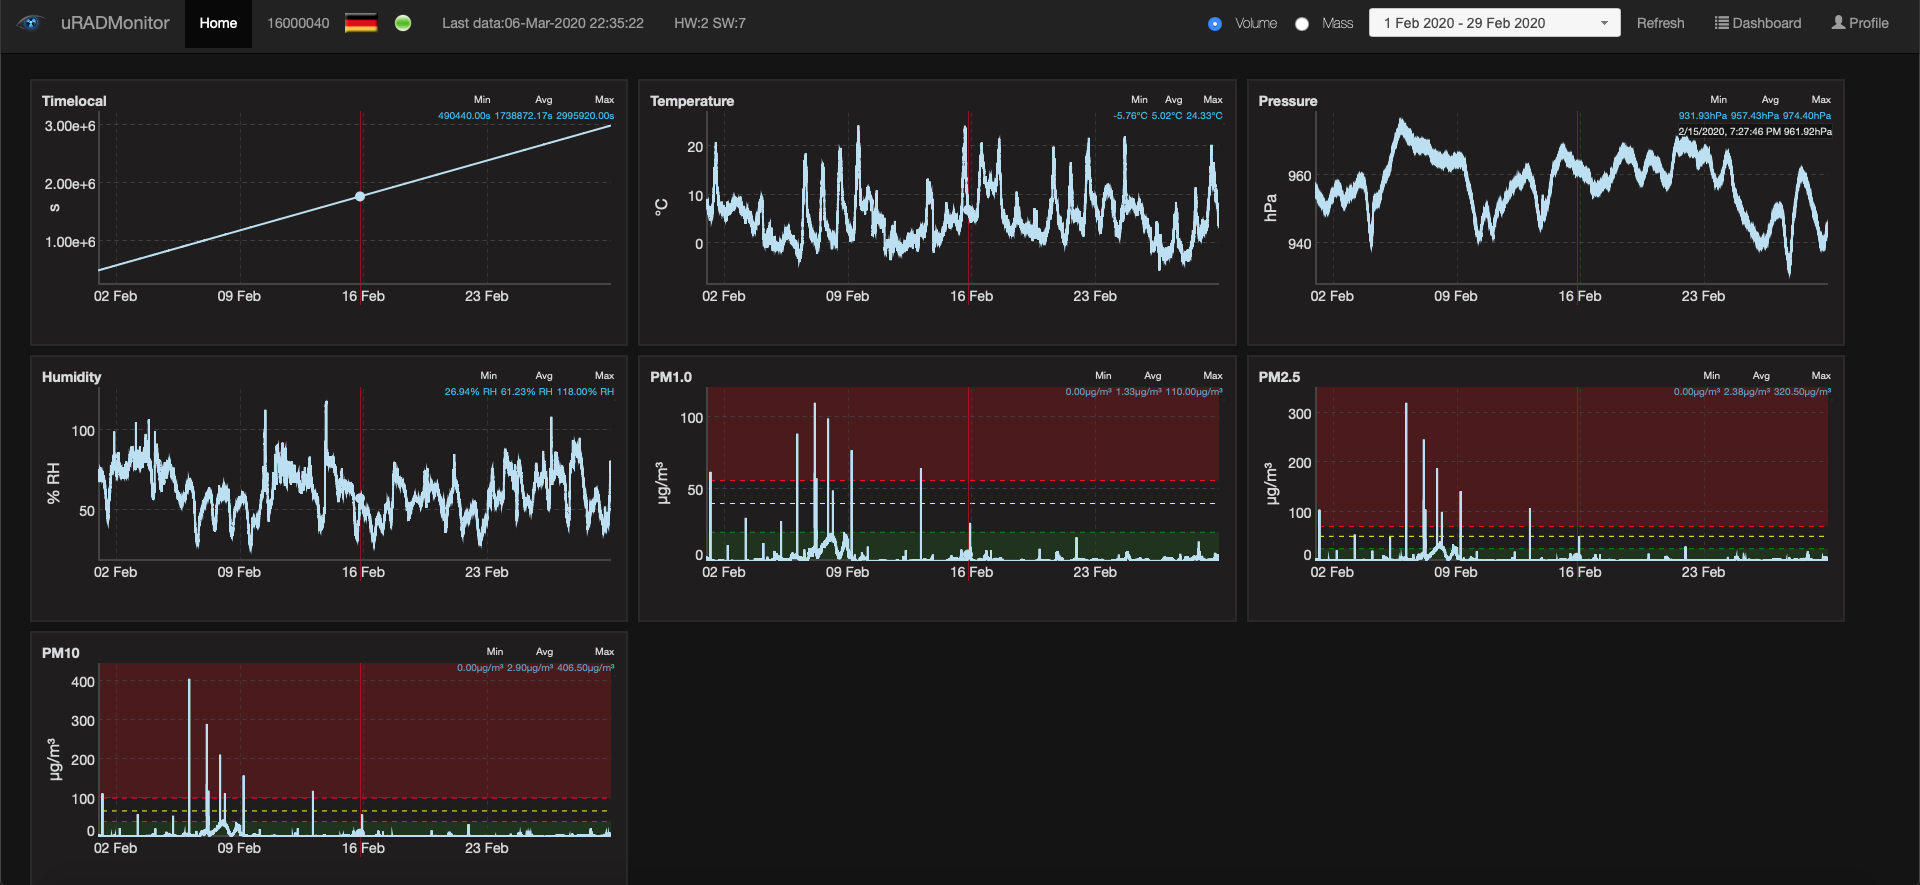Click the Profile person icon
The image size is (1920, 885).
(x=1838, y=23)
